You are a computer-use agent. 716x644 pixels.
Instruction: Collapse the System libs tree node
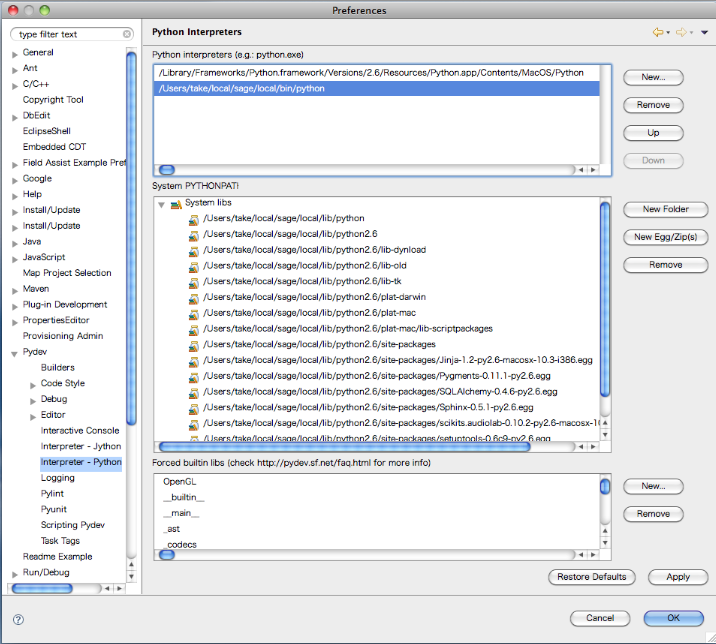[x=161, y=204]
